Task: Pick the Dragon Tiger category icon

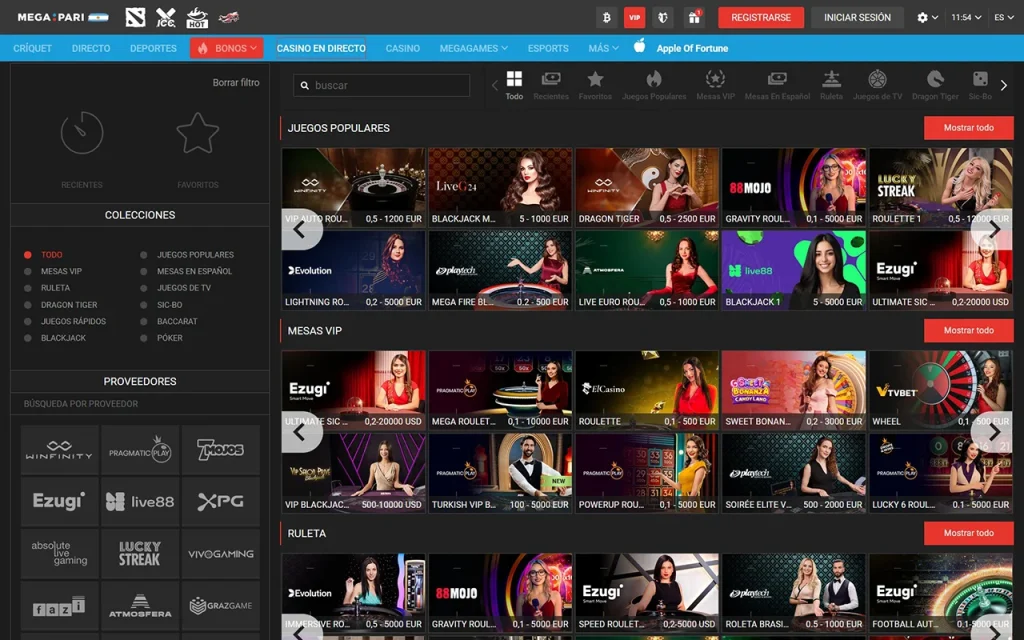Action: [x=935, y=86]
